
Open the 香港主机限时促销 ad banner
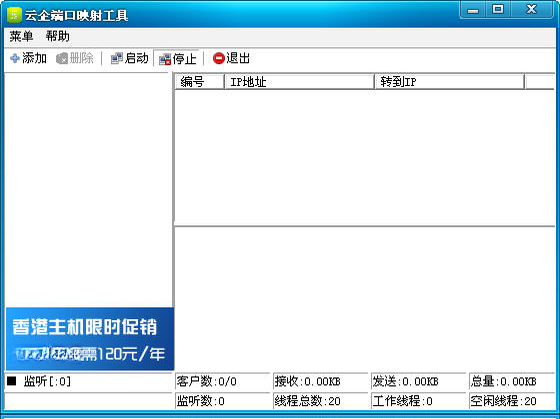(90, 339)
